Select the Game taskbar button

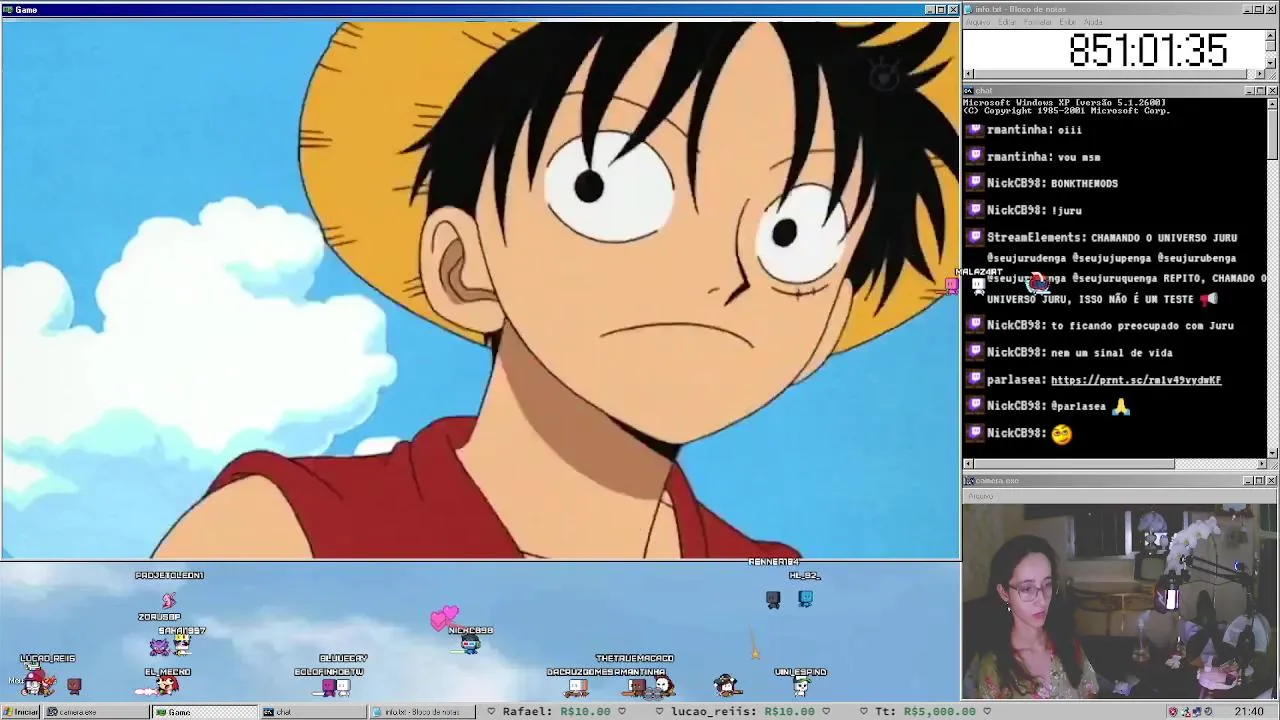pos(204,712)
